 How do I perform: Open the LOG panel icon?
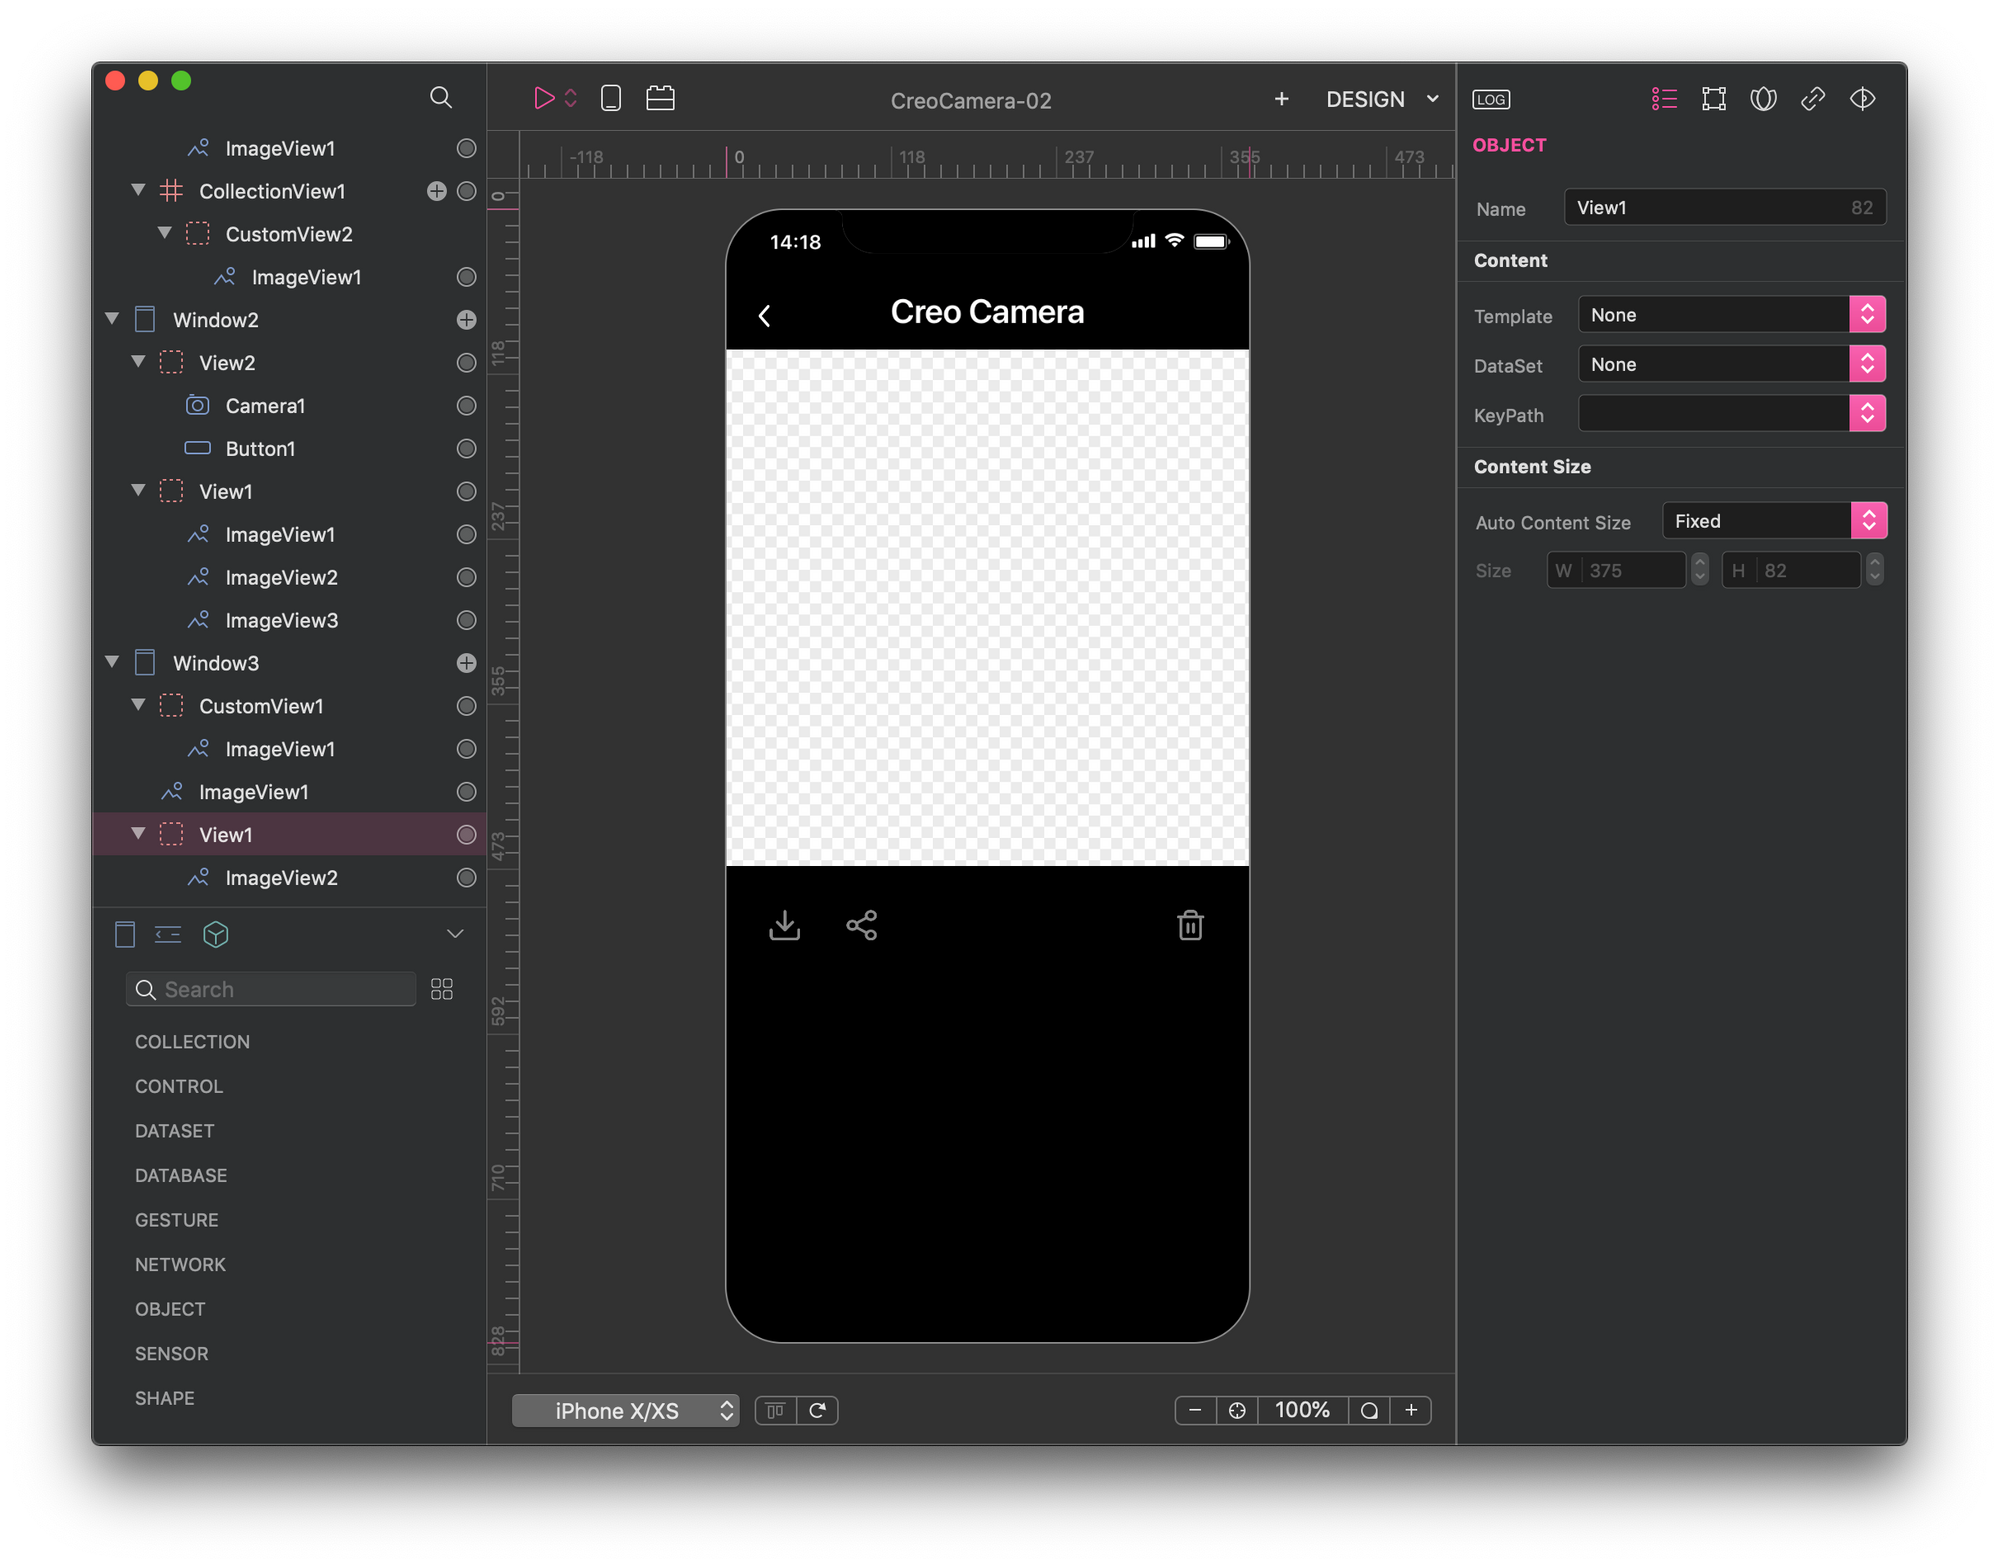coord(1491,99)
